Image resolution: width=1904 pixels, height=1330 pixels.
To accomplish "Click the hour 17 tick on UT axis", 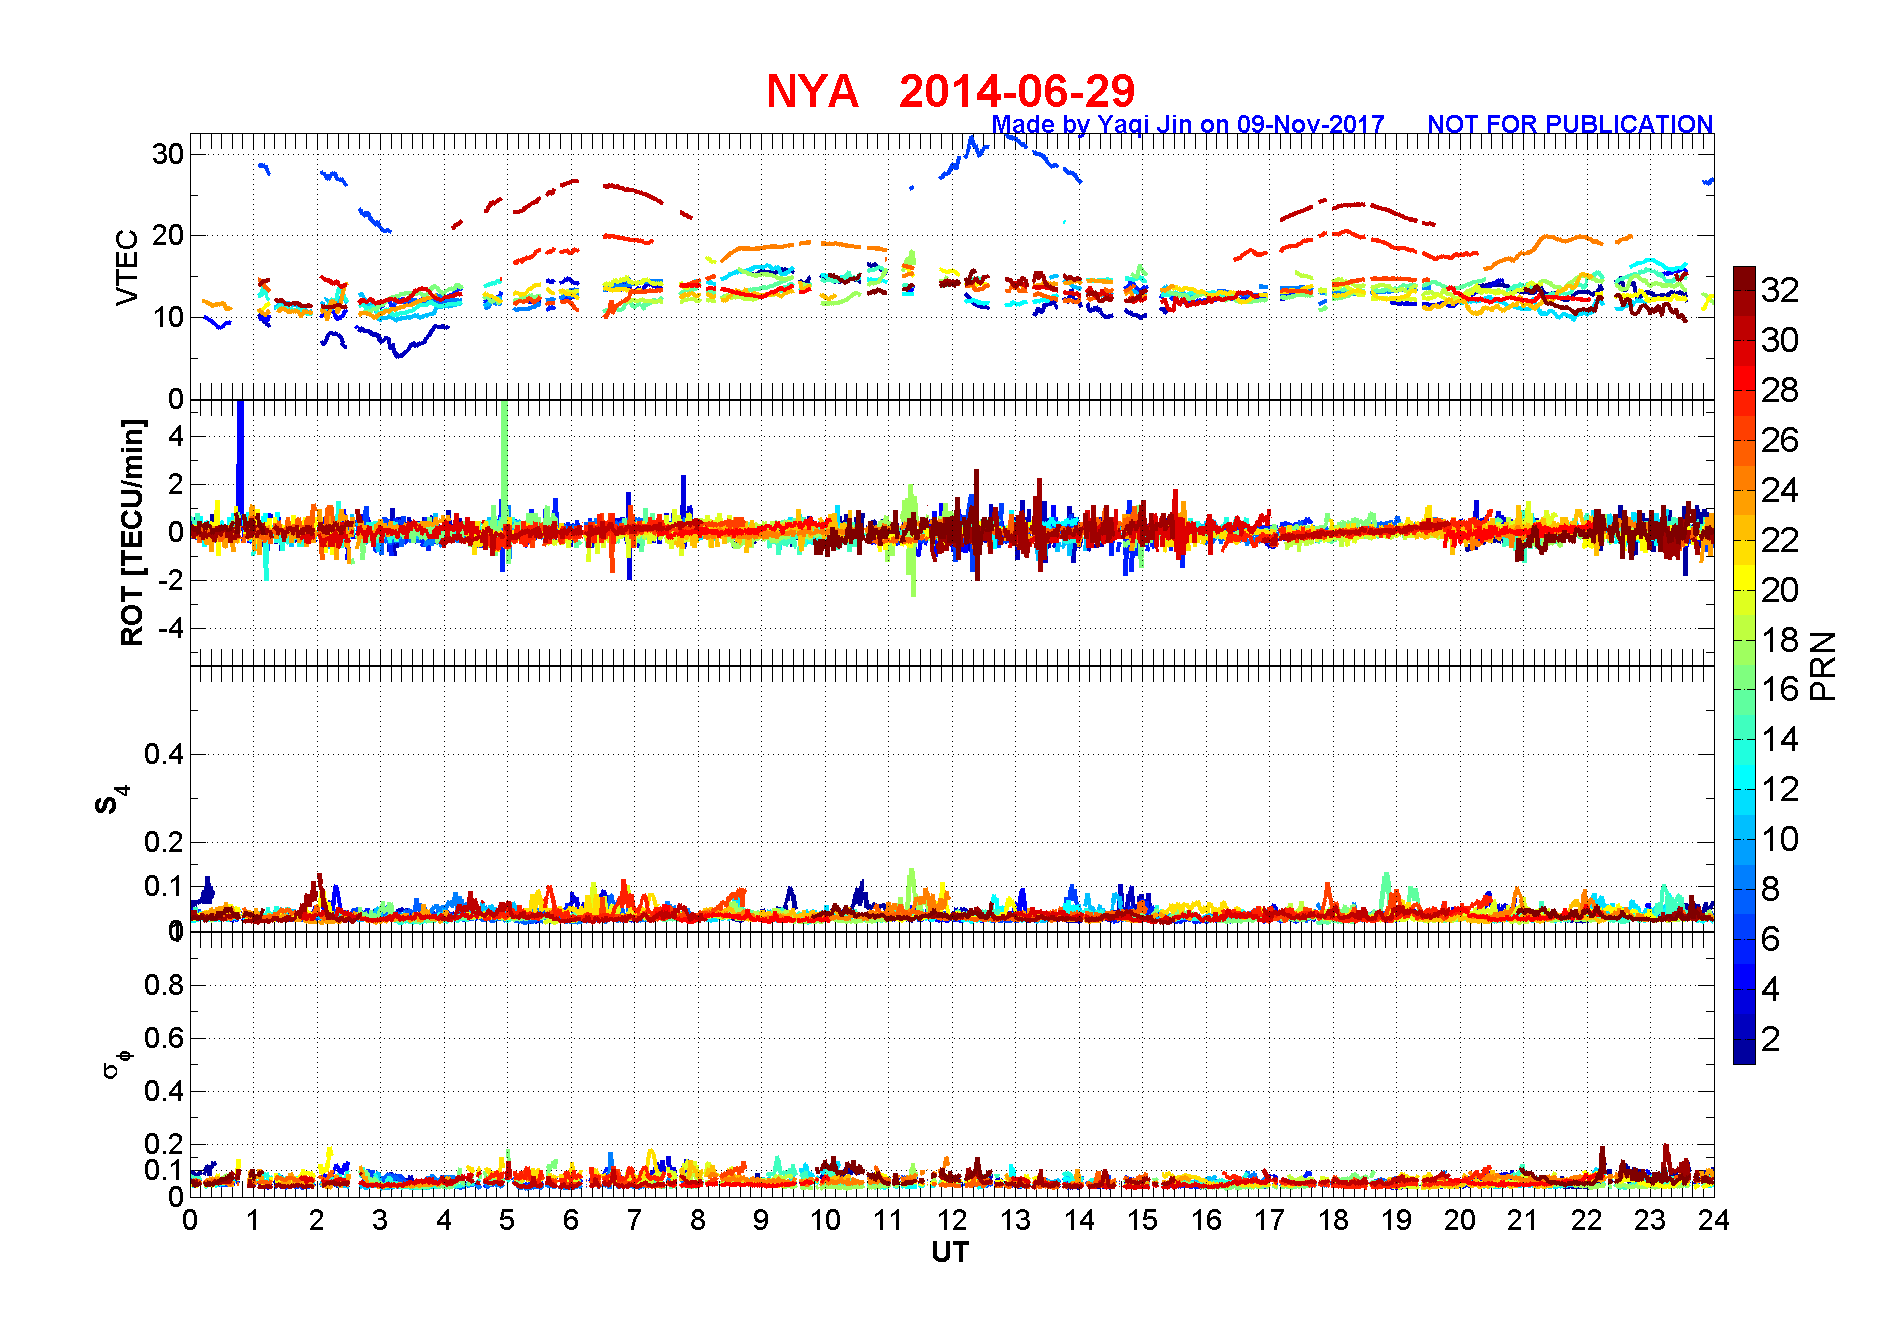I will point(1269,1220).
